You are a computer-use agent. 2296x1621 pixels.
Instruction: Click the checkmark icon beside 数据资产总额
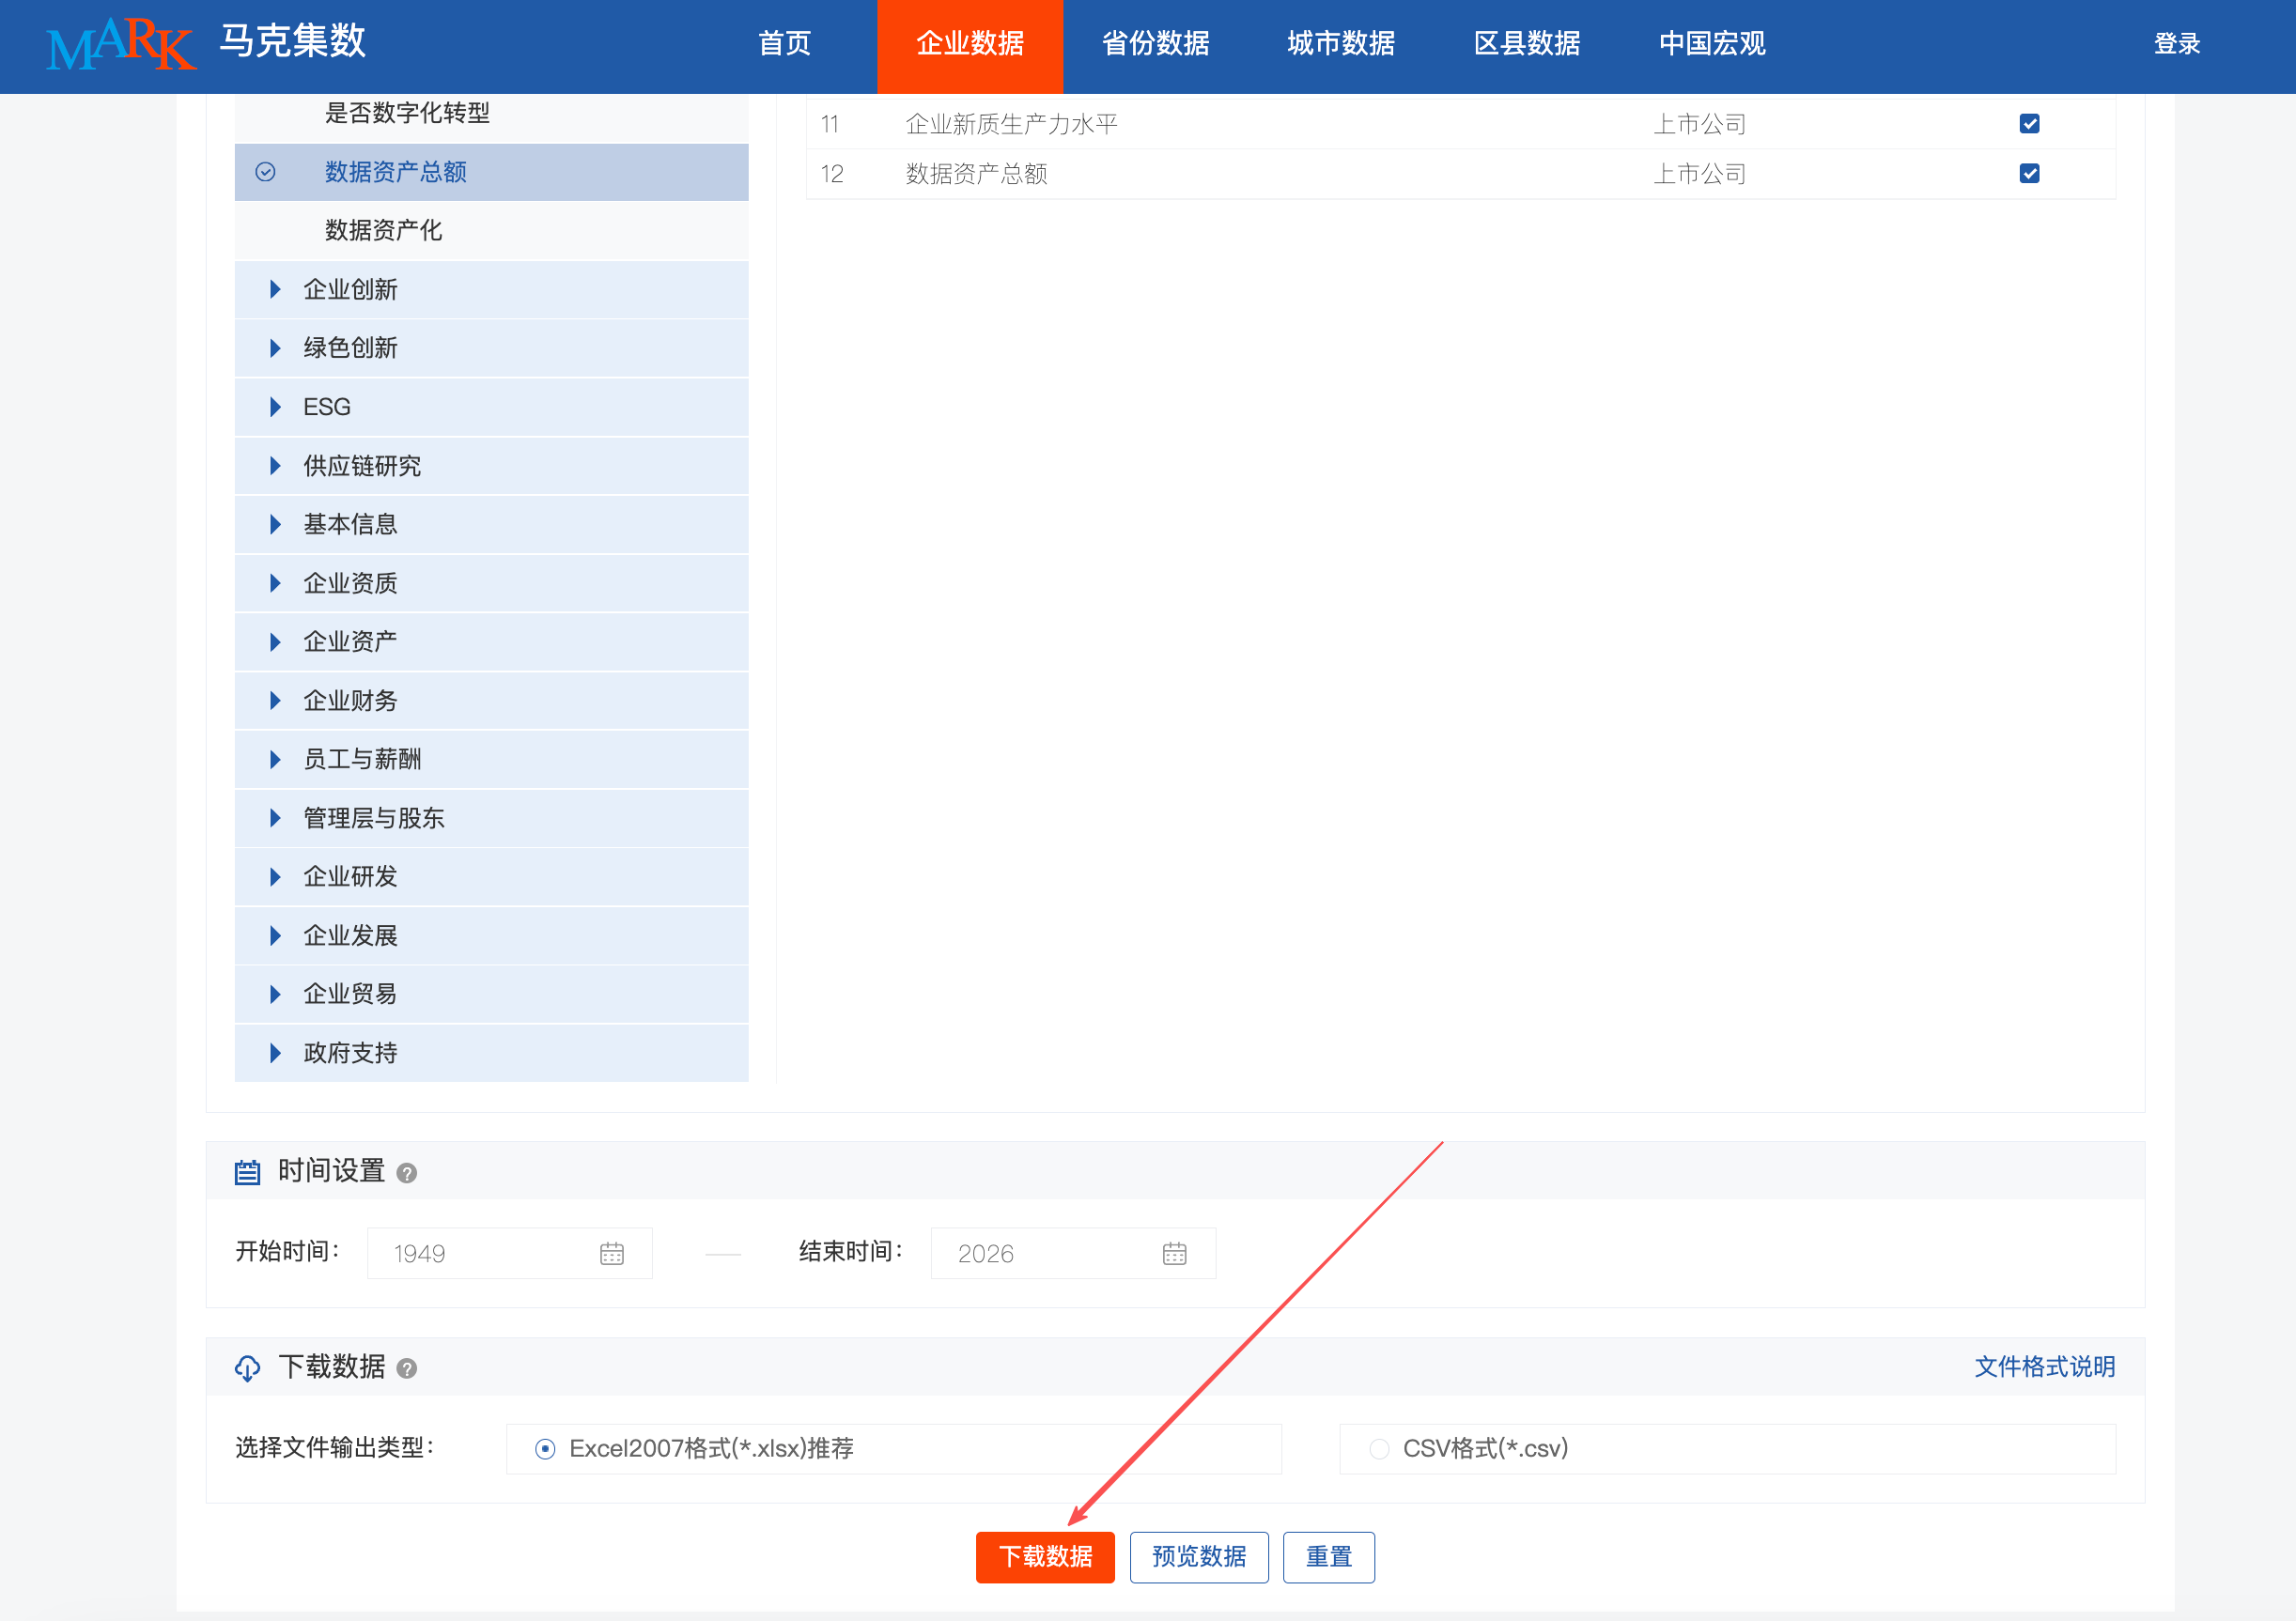tap(266, 172)
